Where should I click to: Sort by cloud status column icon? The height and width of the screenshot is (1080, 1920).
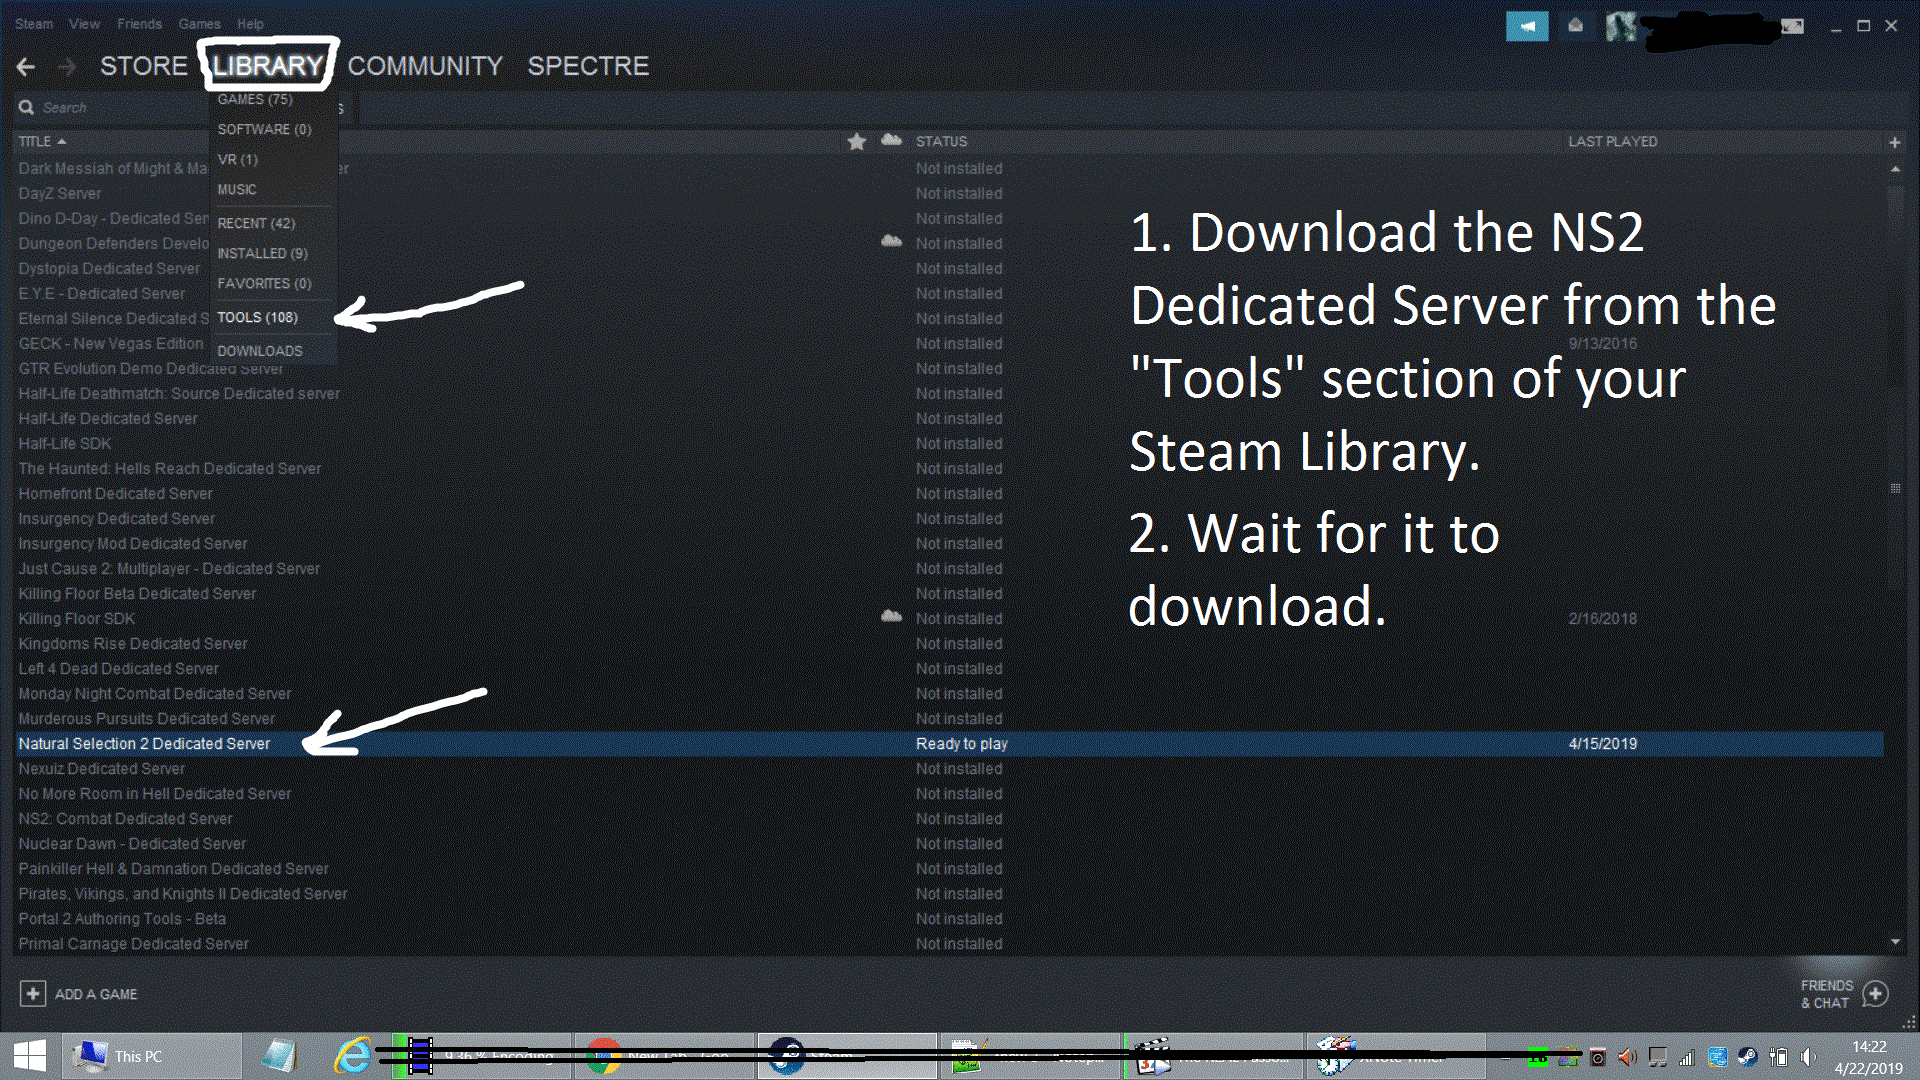[x=891, y=141]
